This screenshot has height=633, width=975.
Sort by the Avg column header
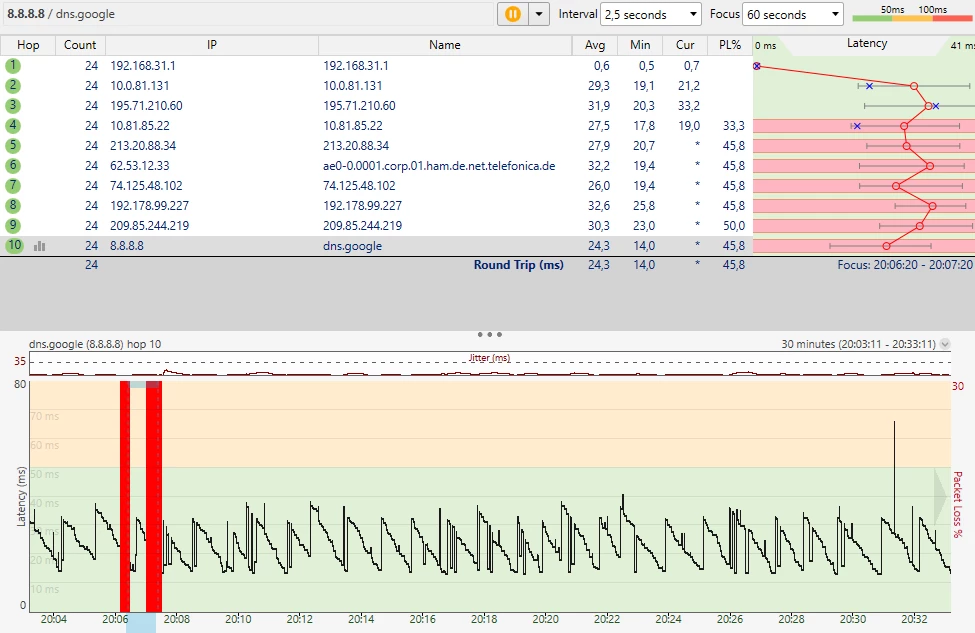coord(595,45)
